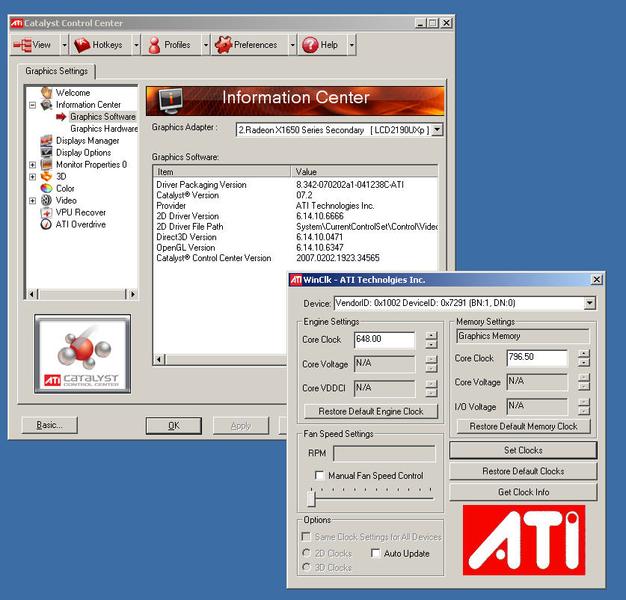Click the Apply button
Viewport: 626px width, 600px height.
241,426
